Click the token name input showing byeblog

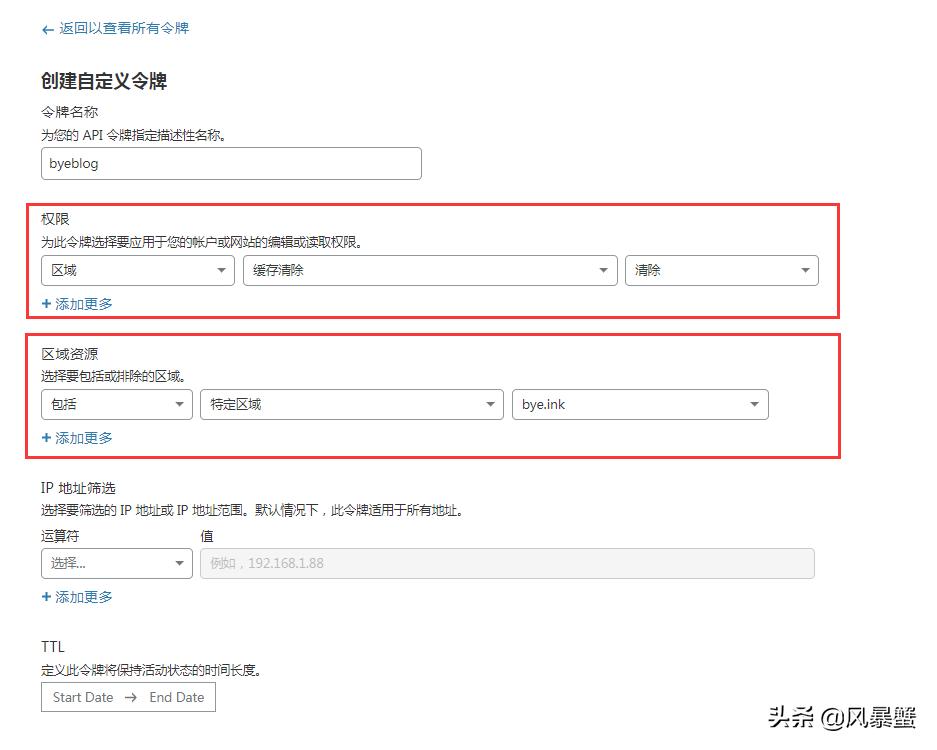[230, 163]
